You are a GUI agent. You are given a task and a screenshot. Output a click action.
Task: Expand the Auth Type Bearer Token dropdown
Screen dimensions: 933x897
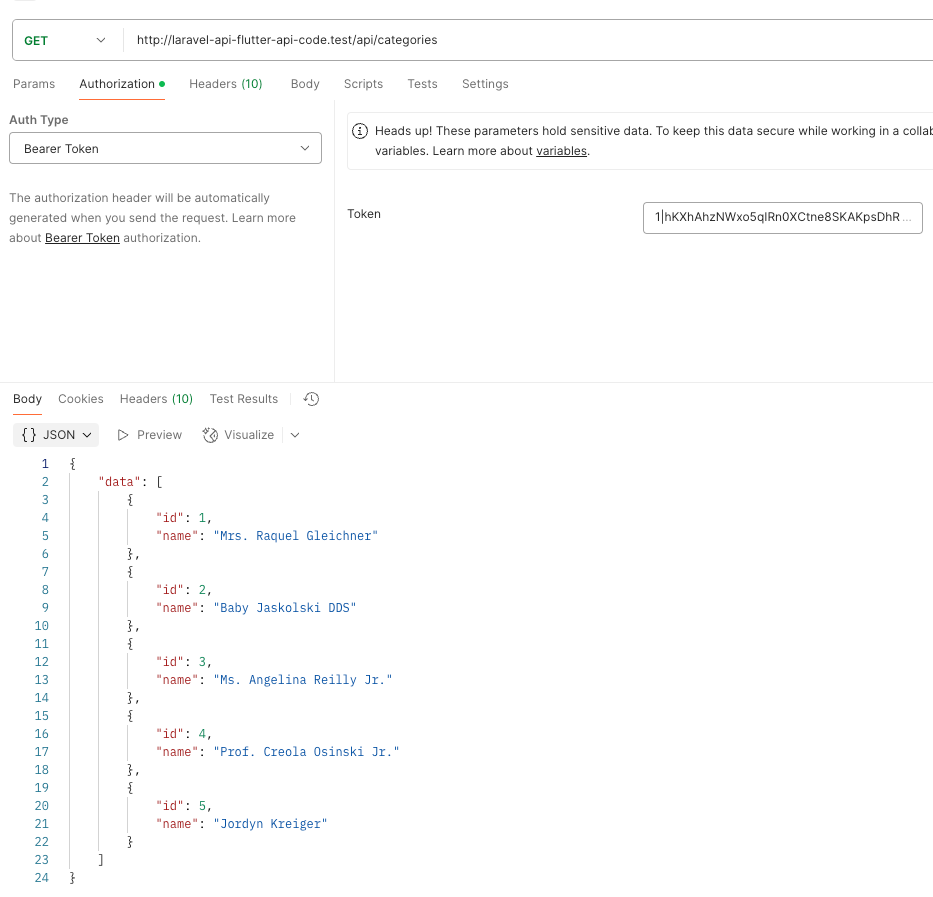165,148
